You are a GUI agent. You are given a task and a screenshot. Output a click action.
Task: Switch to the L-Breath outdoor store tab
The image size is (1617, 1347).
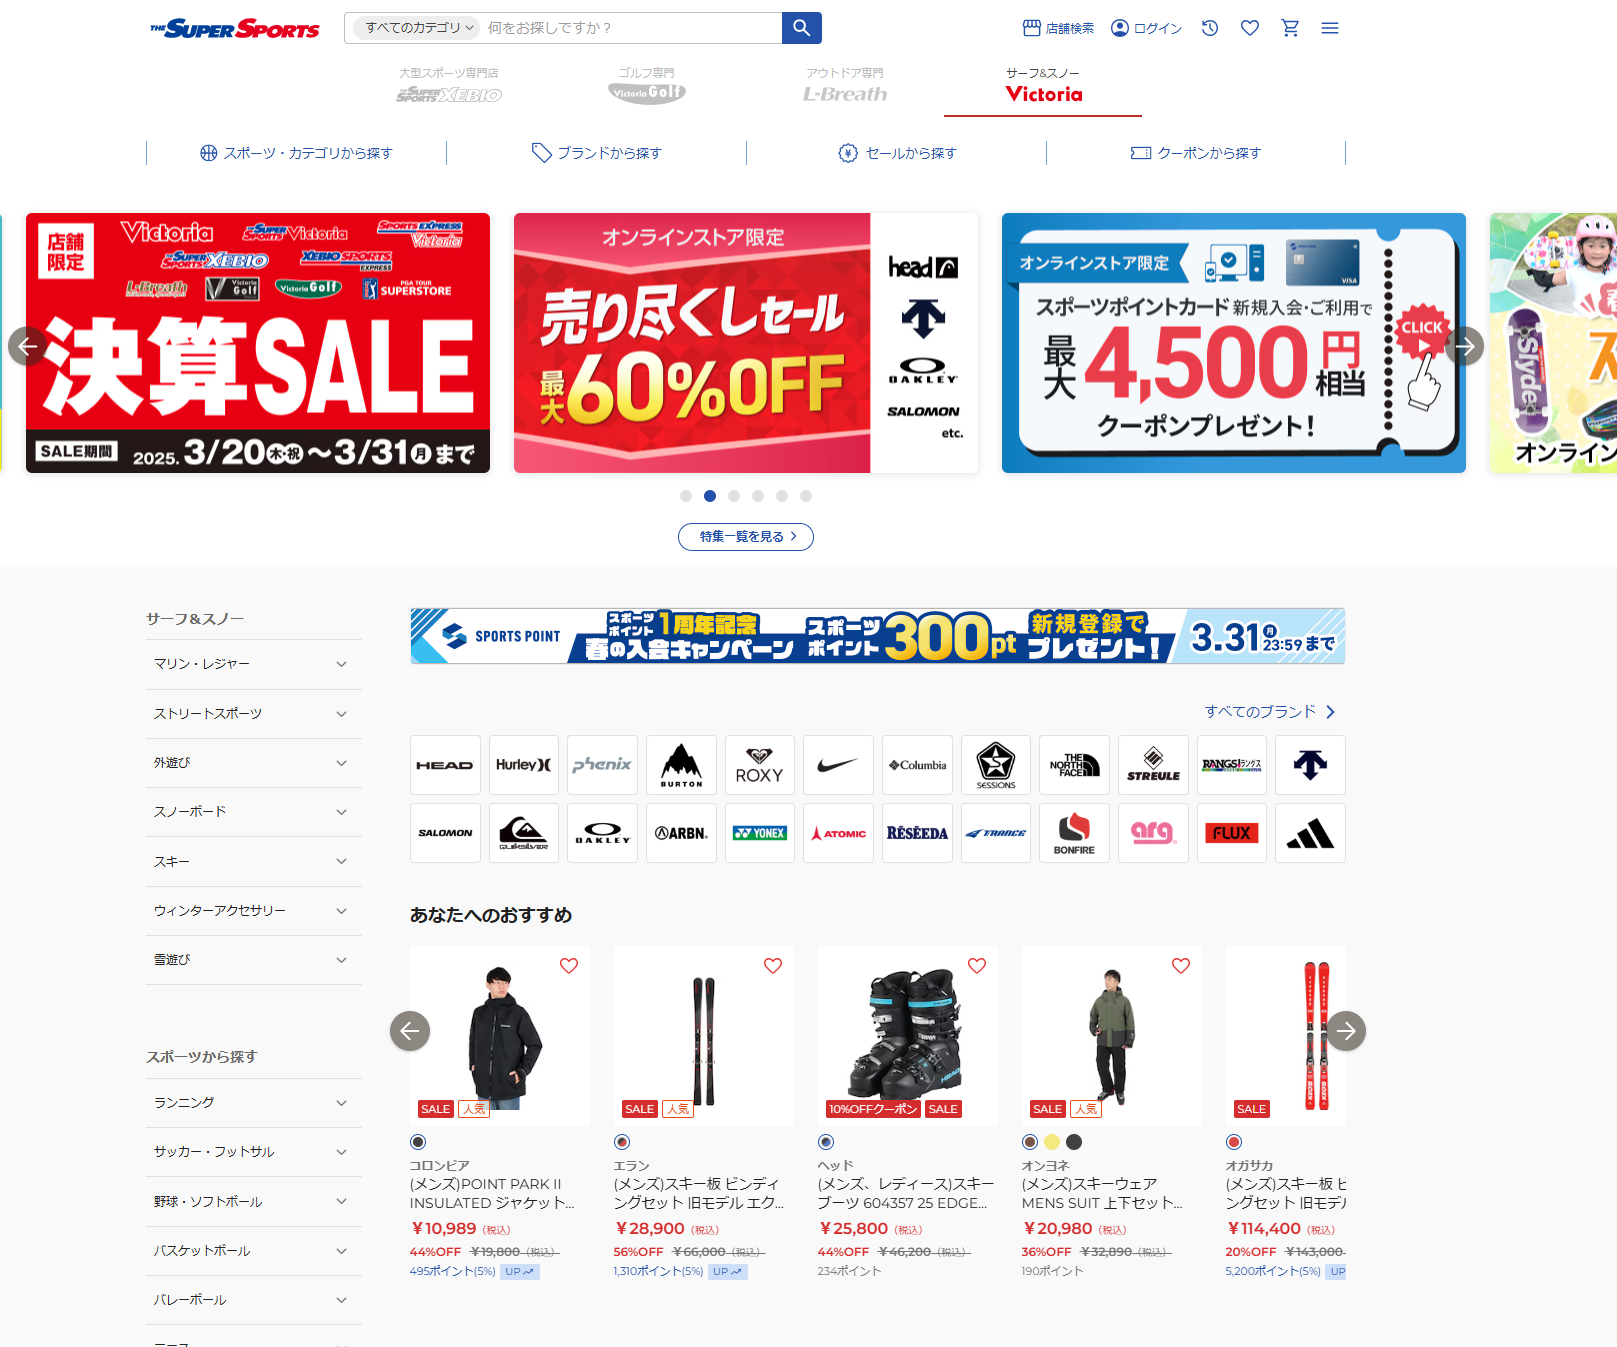845,86
